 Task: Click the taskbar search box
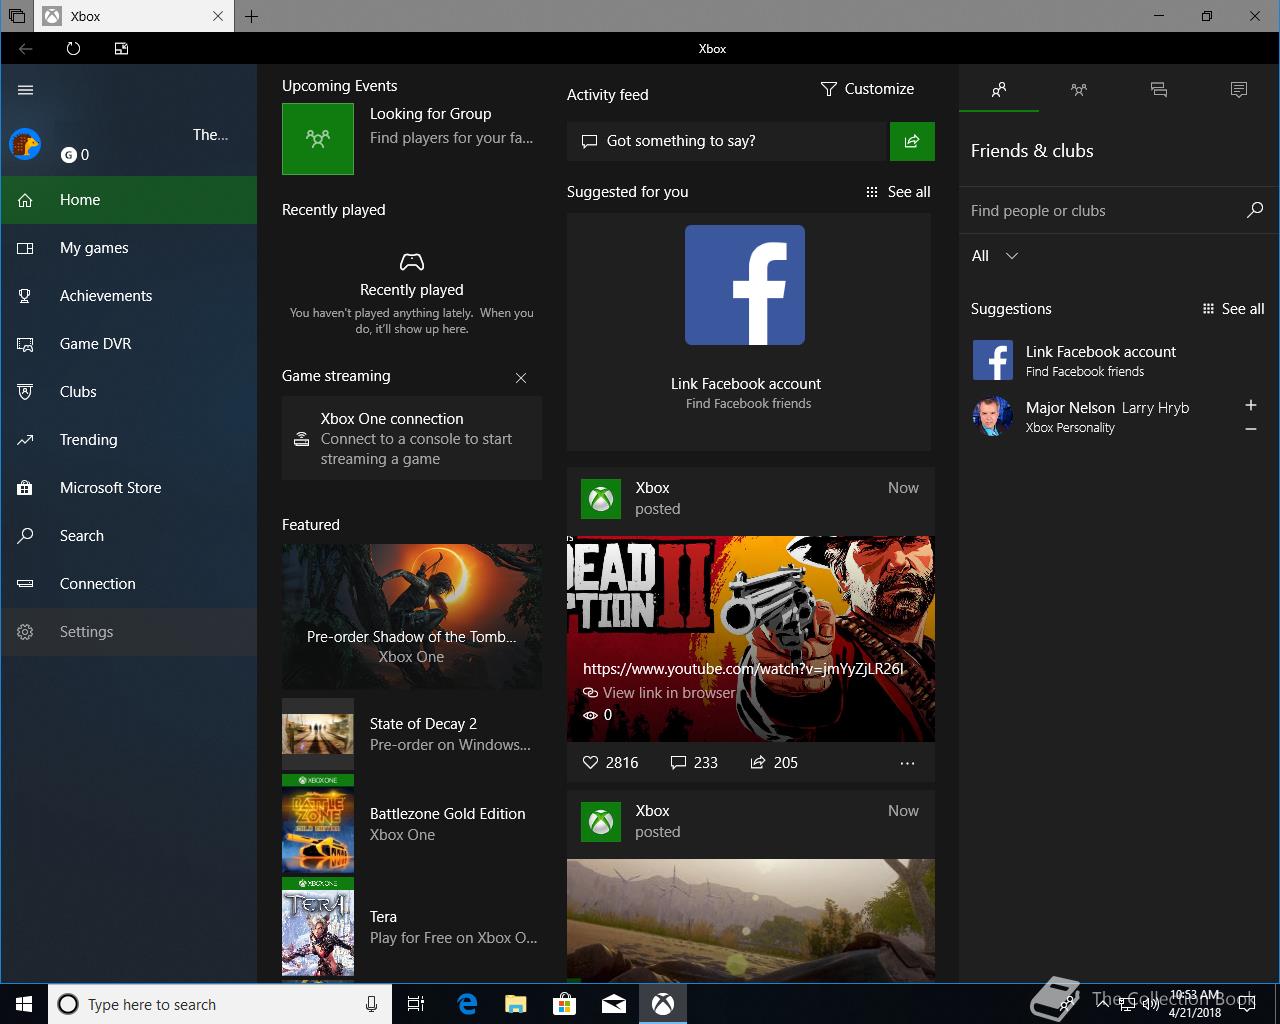point(220,1004)
